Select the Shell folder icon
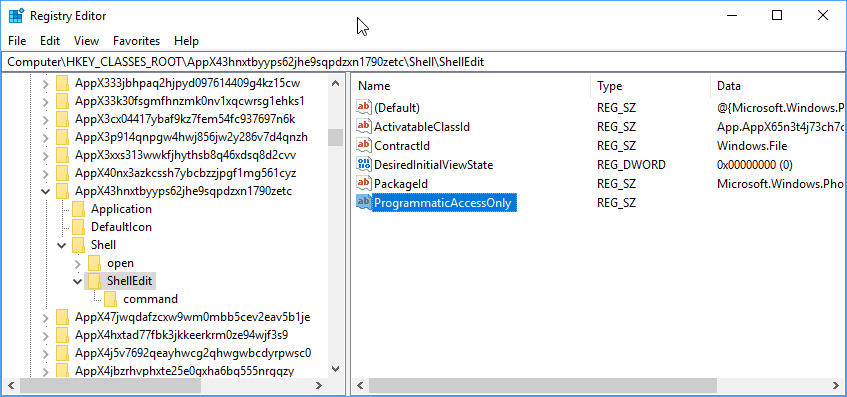Image resolution: width=847 pixels, height=397 pixels. pyautogui.click(x=78, y=245)
